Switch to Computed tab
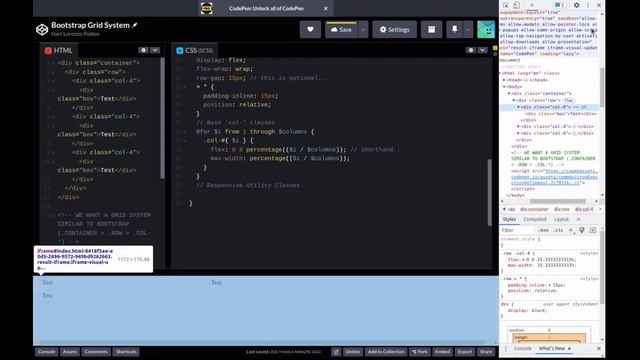This screenshot has width=640, height=360. coord(535,220)
